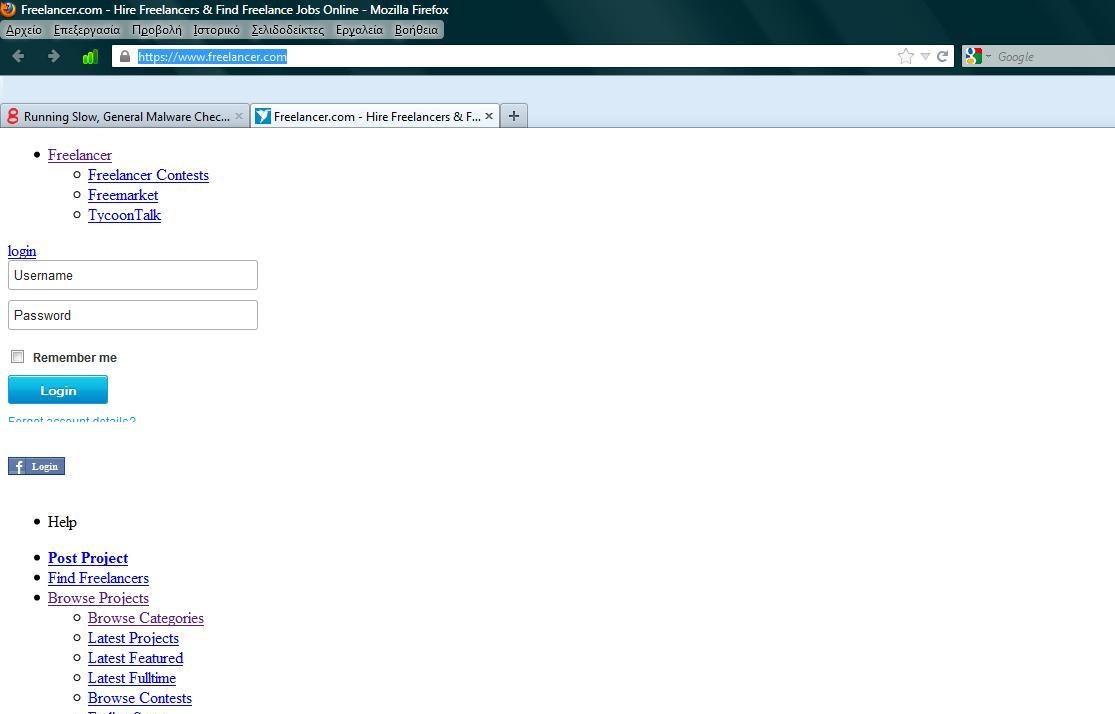This screenshot has width=1115, height=714.
Task: Open the Latest Fulltime link
Action: pyautogui.click(x=132, y=678)
